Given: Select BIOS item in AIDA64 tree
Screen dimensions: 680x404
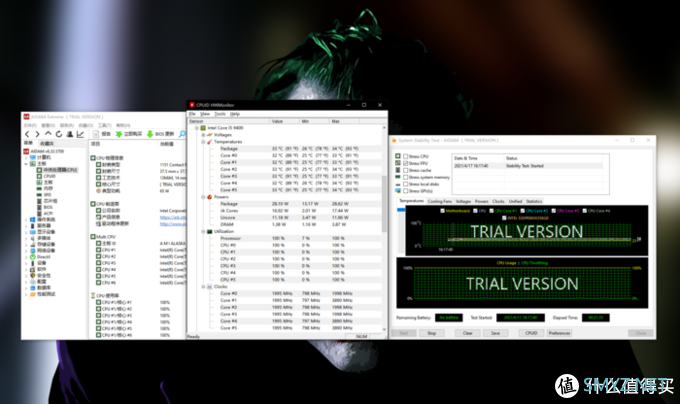Looking at the screenshot, I should pos(48,207).
